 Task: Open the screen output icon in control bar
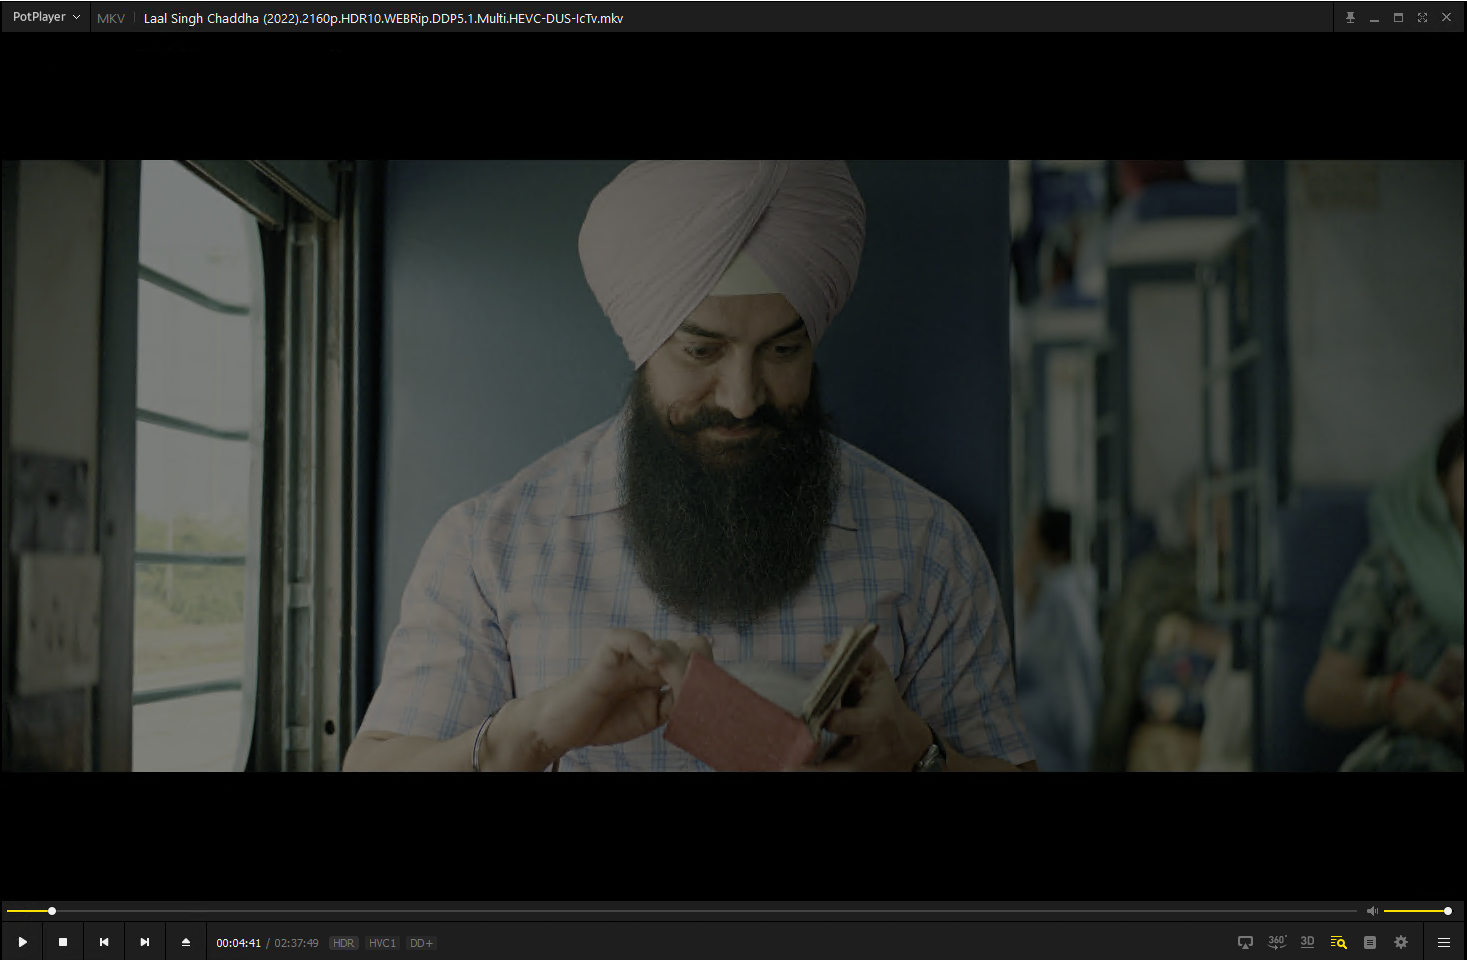[x=1245, y=942]
